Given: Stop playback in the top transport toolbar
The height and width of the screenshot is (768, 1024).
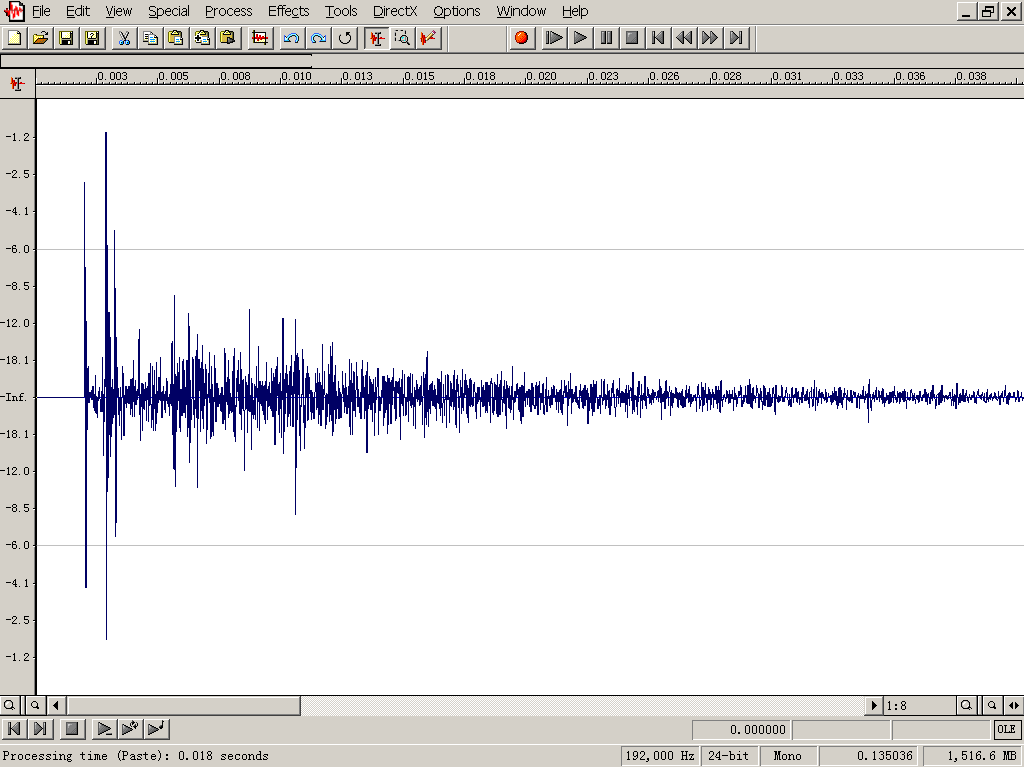Looking at the screenshot, I should click(632, 38).
